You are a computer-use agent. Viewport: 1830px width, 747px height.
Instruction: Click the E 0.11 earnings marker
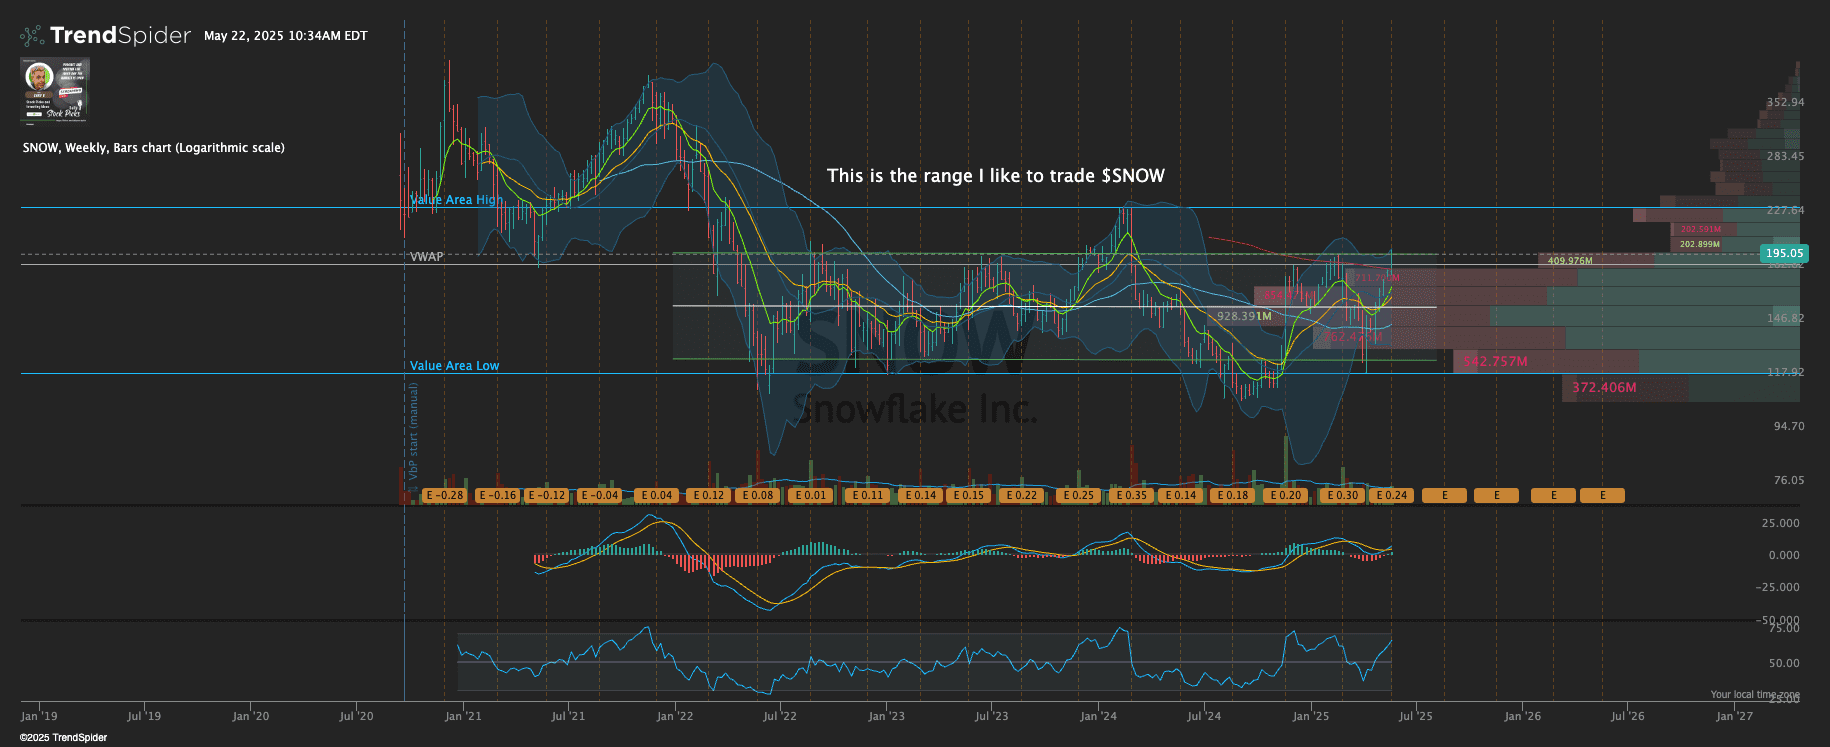click(868, 495)
